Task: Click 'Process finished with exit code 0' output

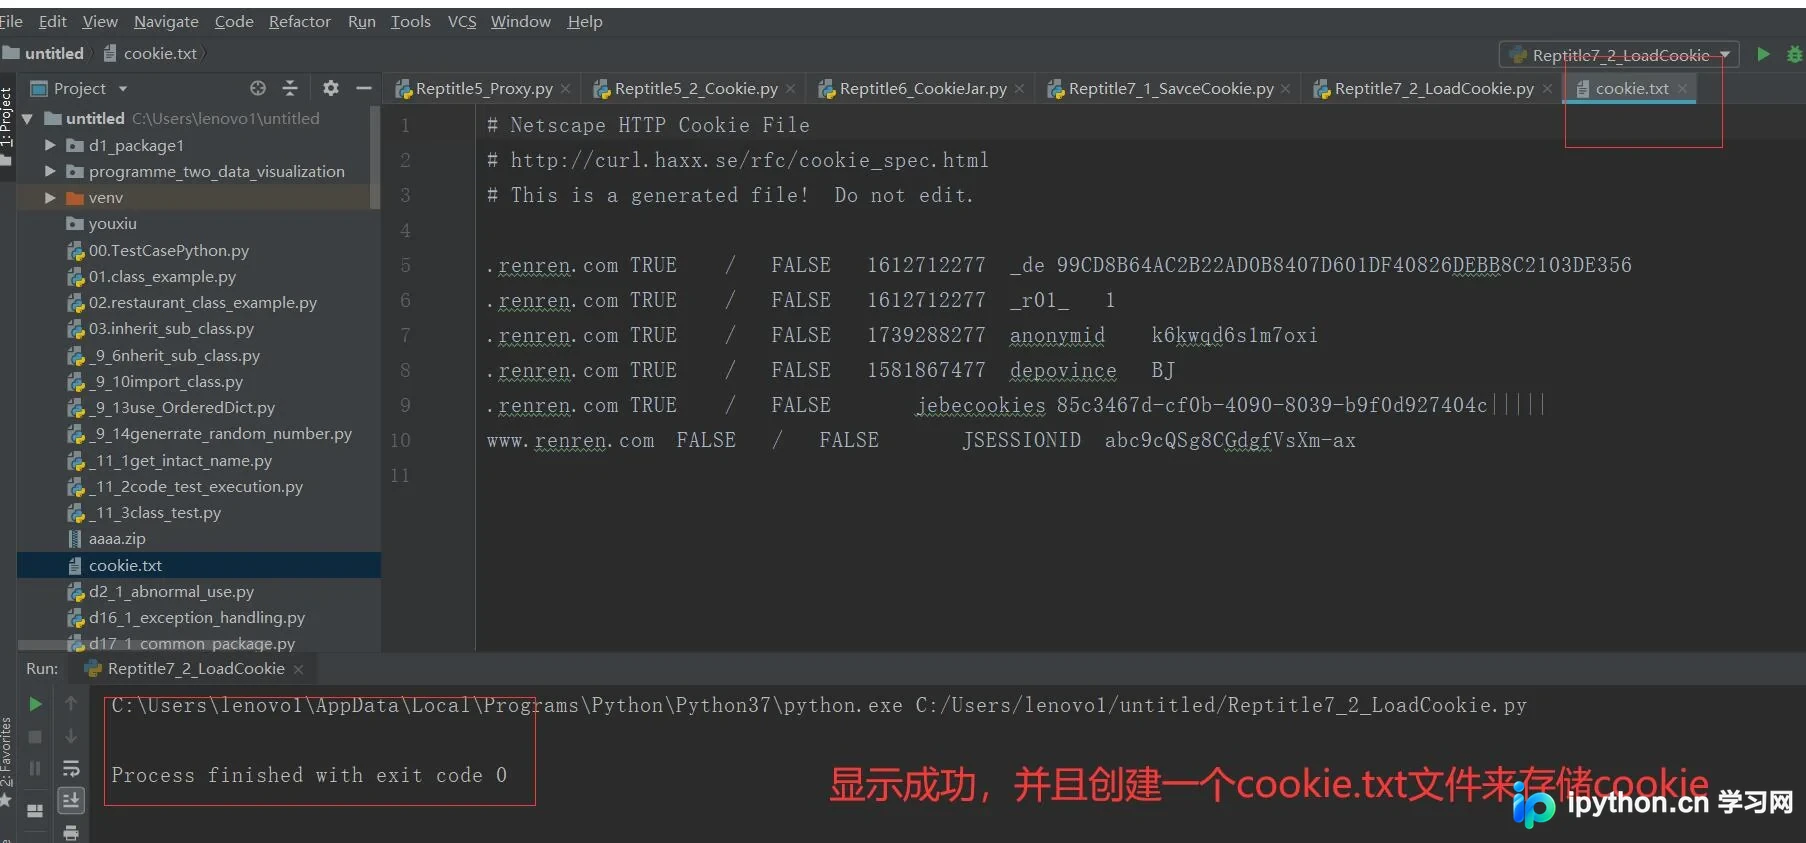Action: click(x=309, y=775)
